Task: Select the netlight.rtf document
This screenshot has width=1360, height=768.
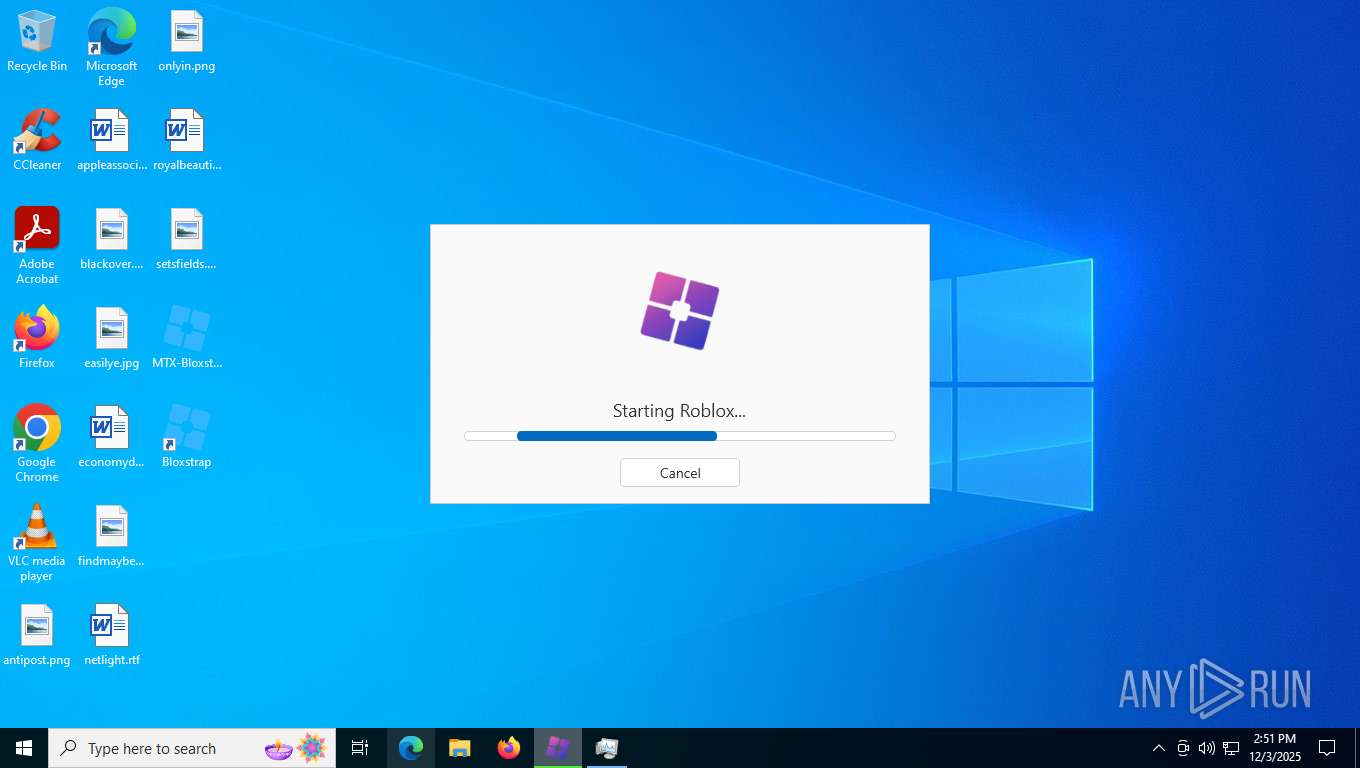Action: point(111,636)
